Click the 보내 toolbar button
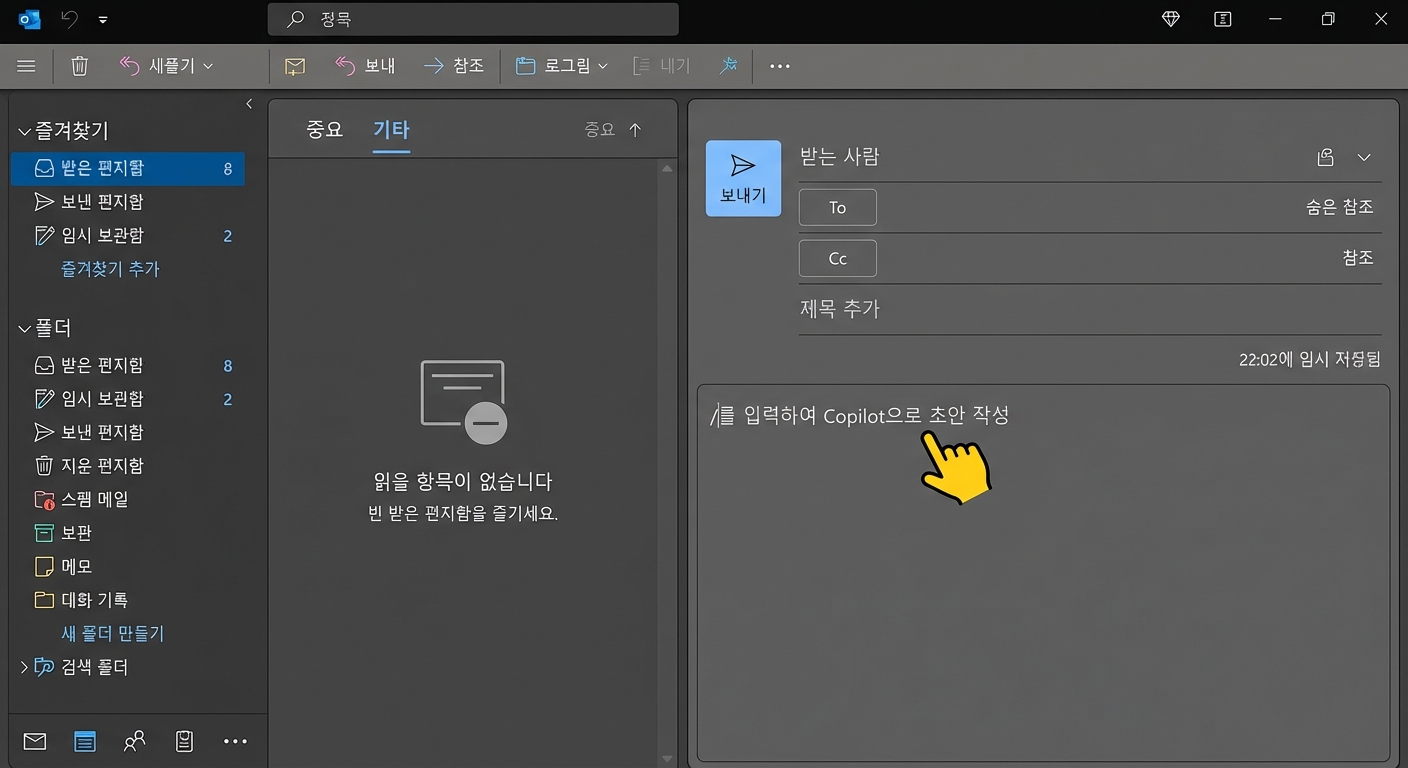This screenshot has width=1408, height=768. 365,66
